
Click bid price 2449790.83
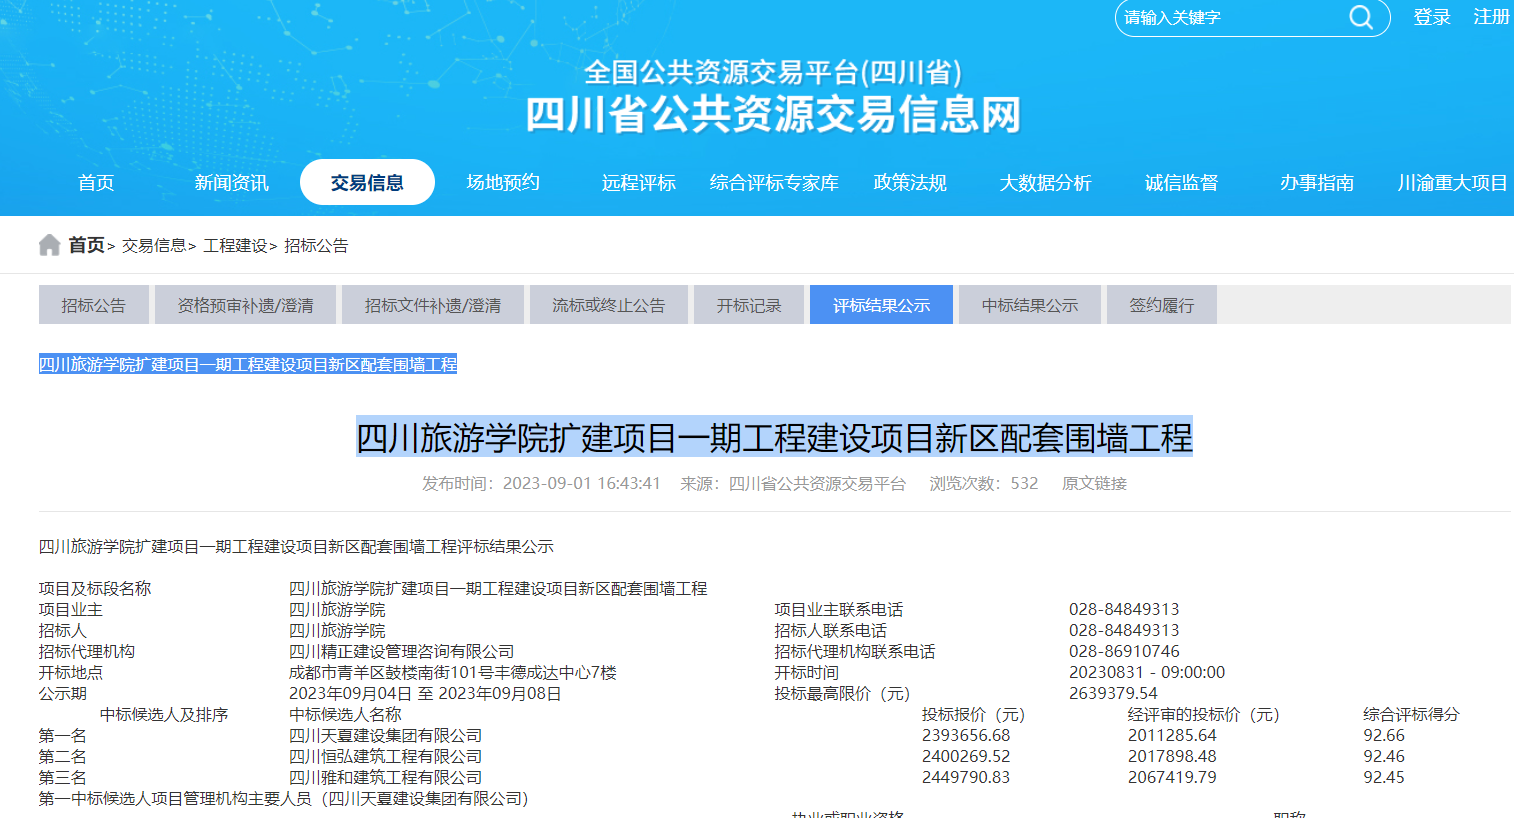(966, 778)
